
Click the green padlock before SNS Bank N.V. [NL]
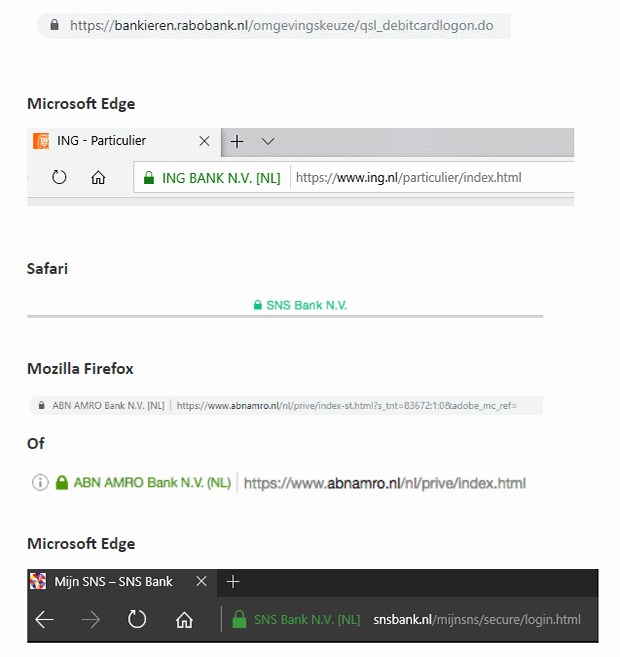(240, 619)
